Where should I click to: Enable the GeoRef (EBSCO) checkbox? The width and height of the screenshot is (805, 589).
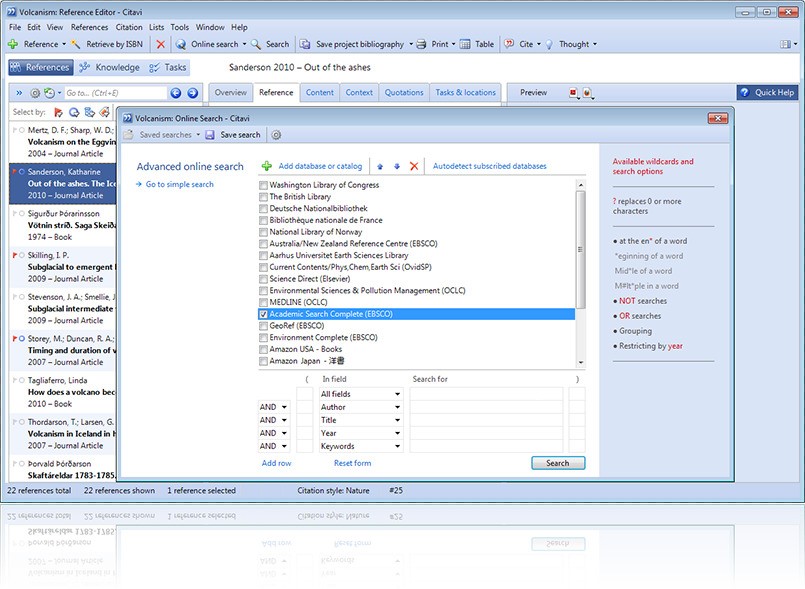pos(263,326)
